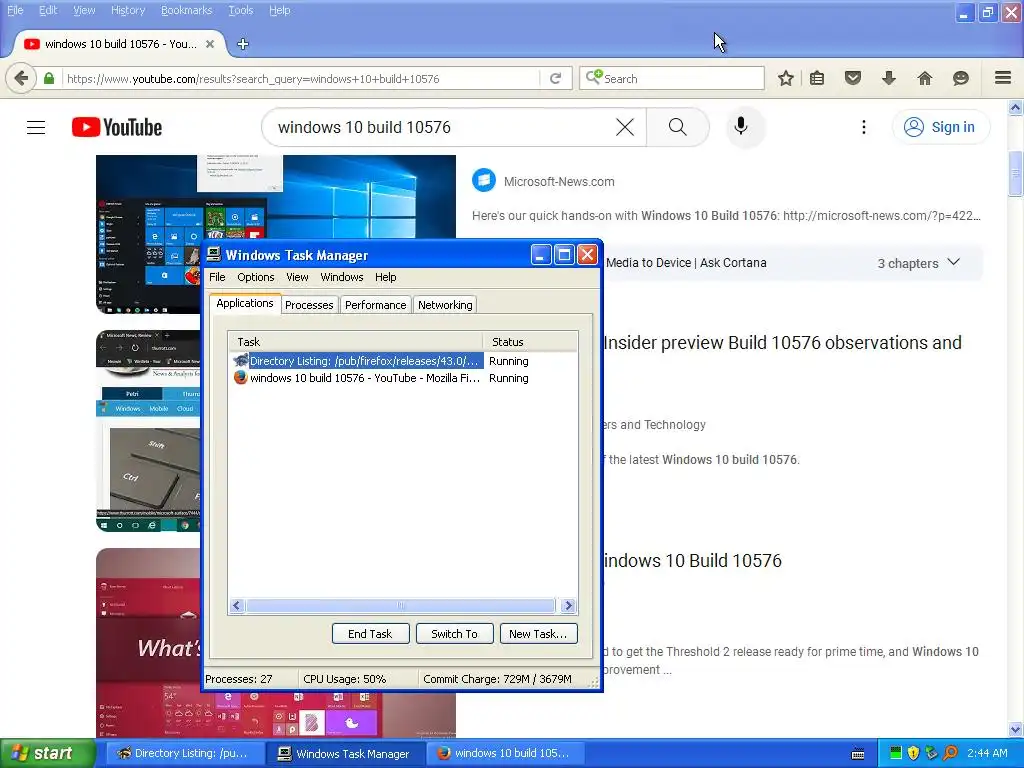Screen dimensions: 1024x768
Task: Open the bookmarks list icon
Action: point(817,78)
